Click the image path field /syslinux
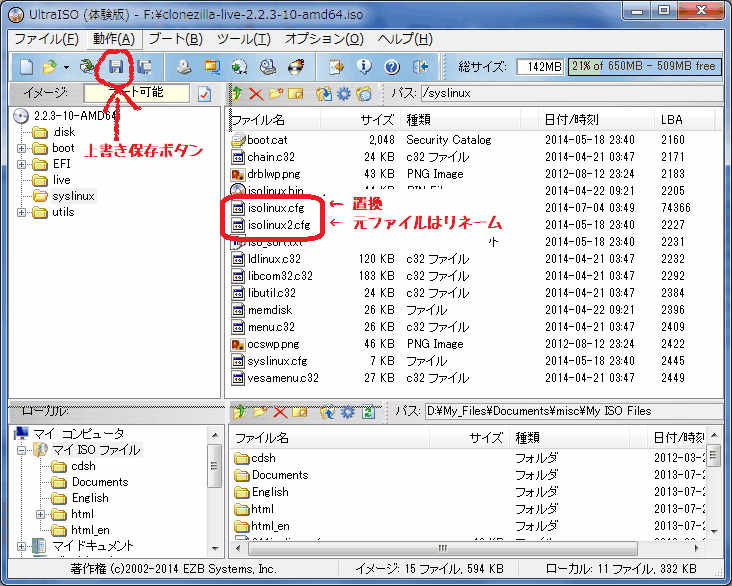The image size is (732, 586). point(571,93)
